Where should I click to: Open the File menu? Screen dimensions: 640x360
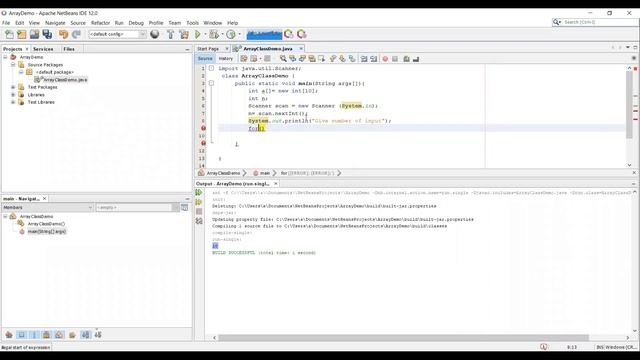pos(6,23)
